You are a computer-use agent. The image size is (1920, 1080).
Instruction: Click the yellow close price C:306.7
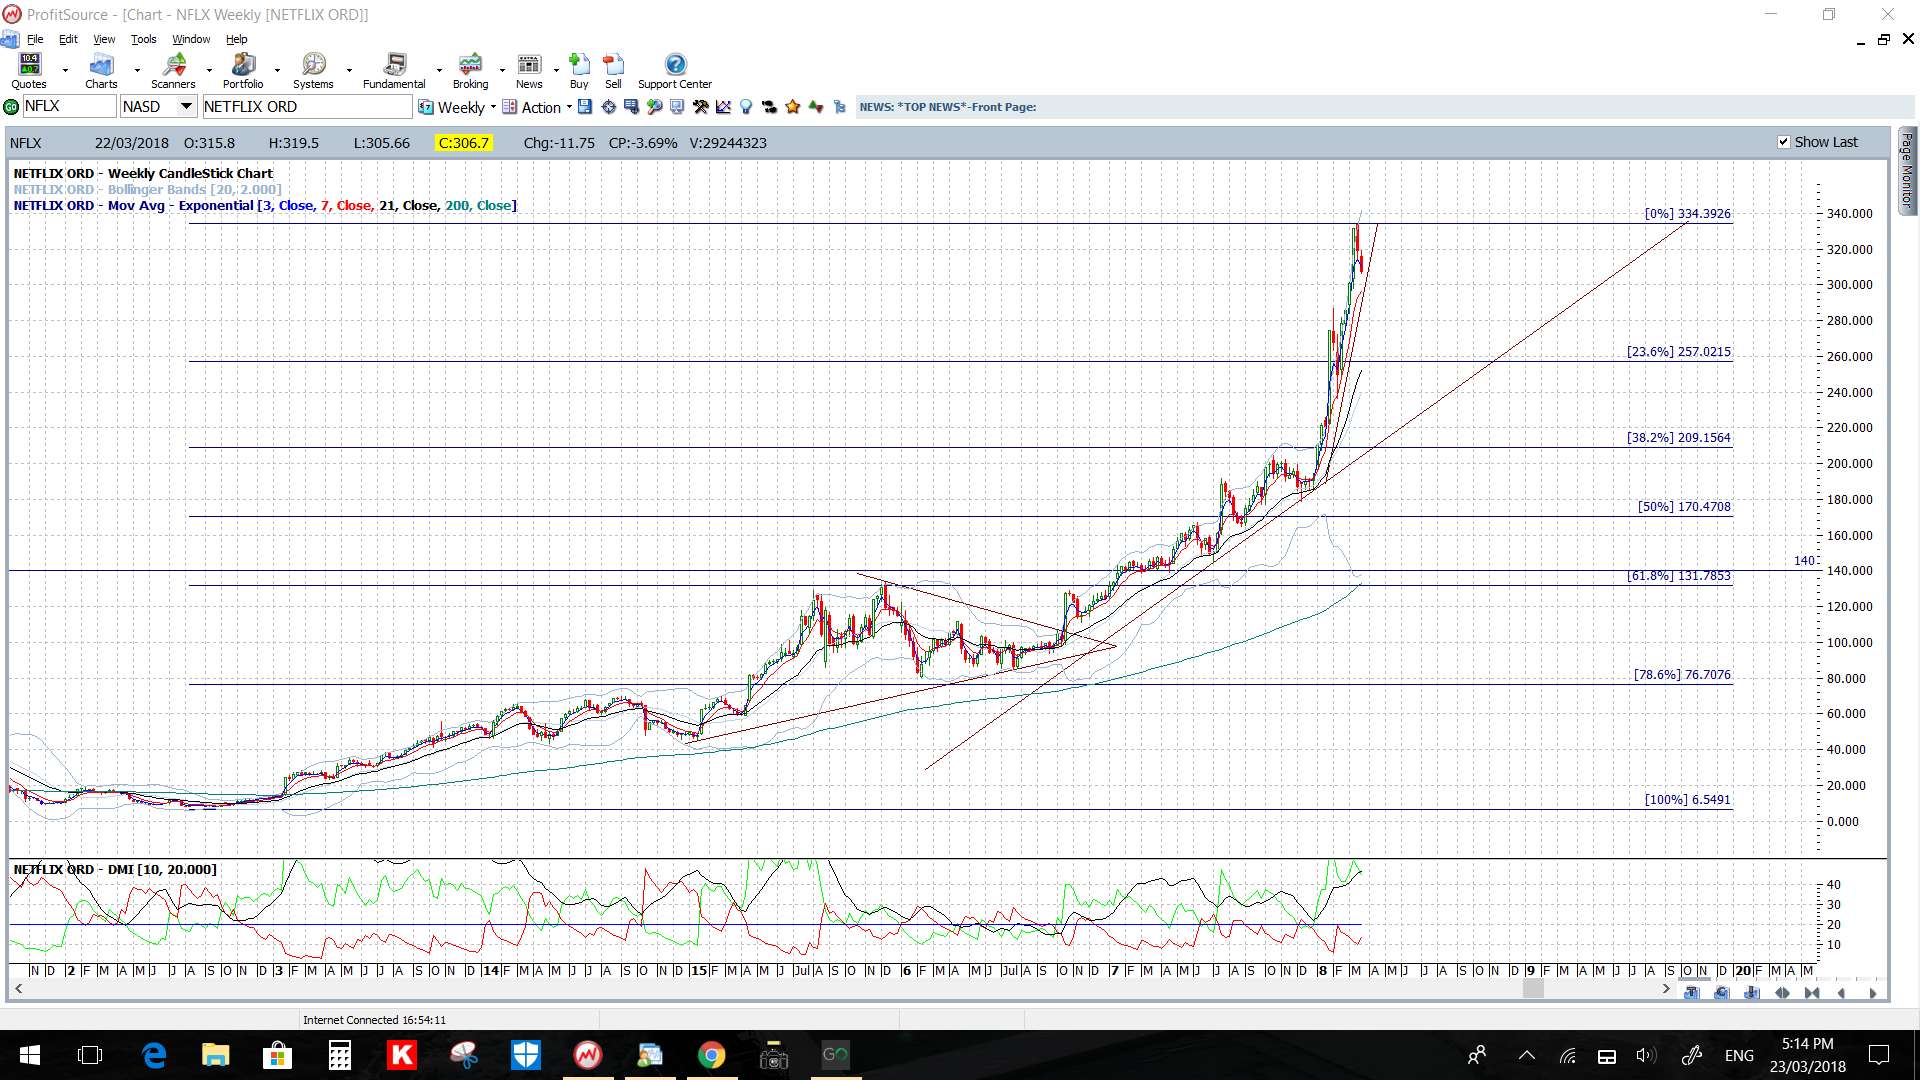coord(464,143)
